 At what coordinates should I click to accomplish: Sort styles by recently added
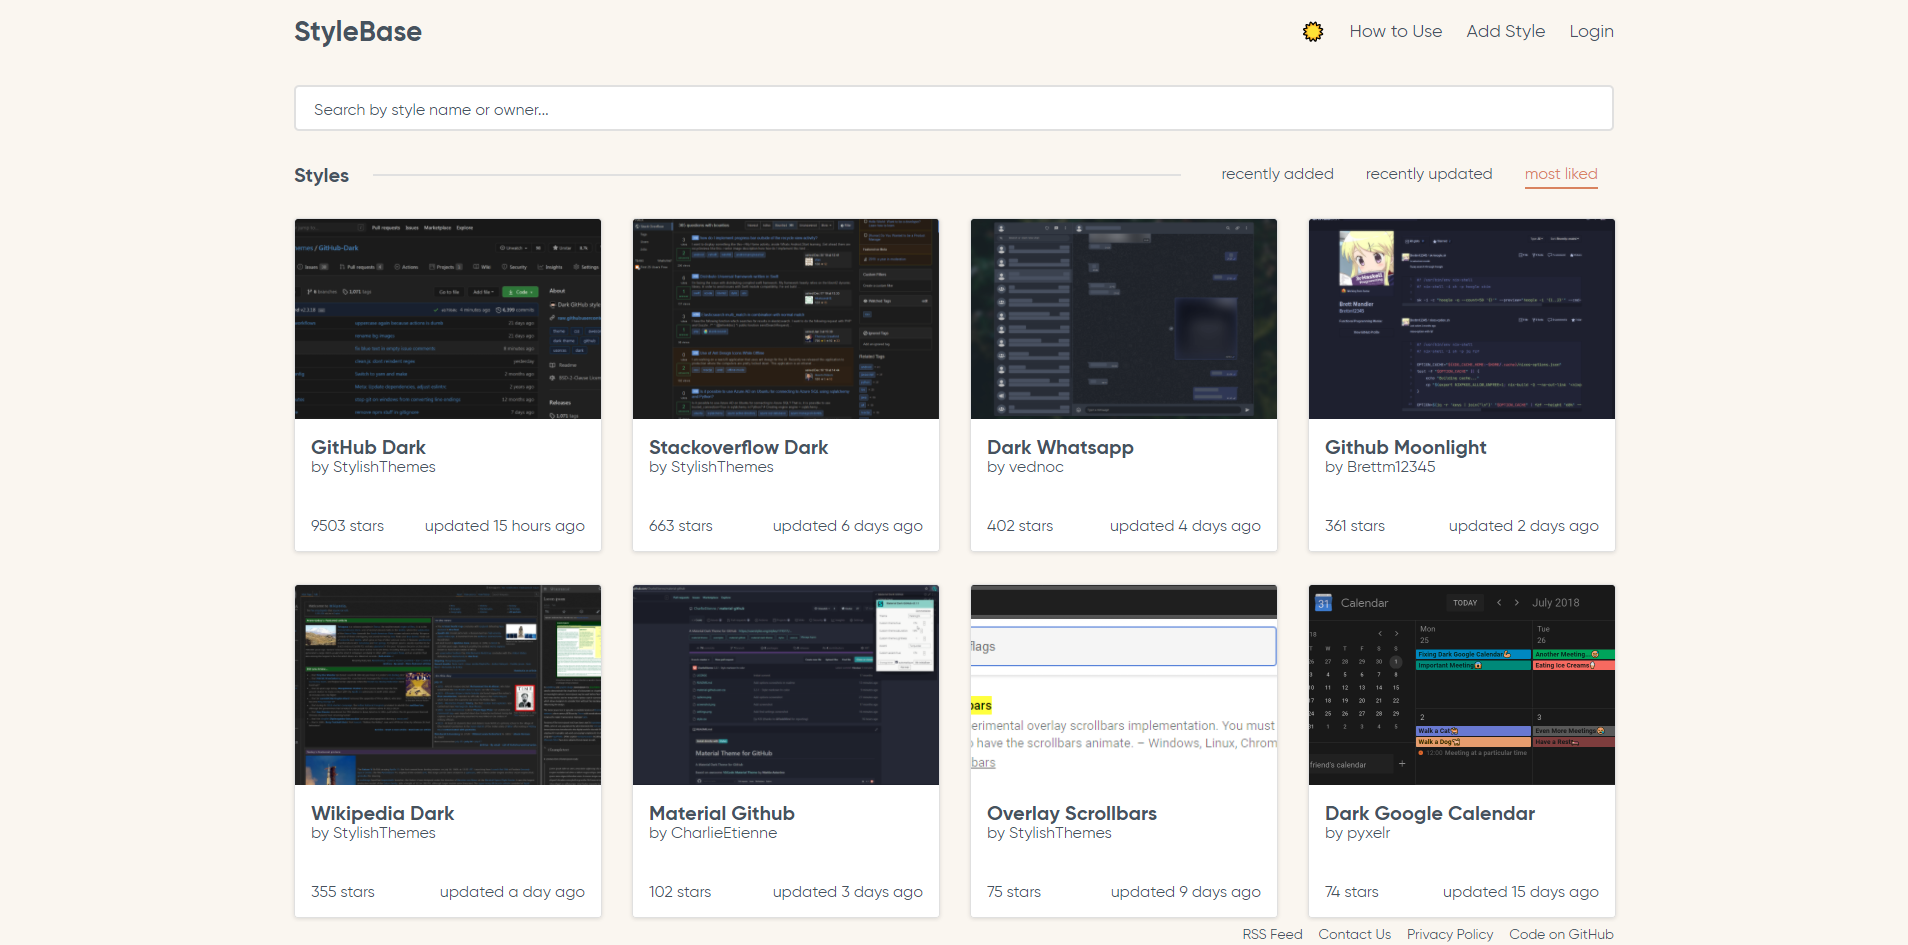click(1277, 174)
